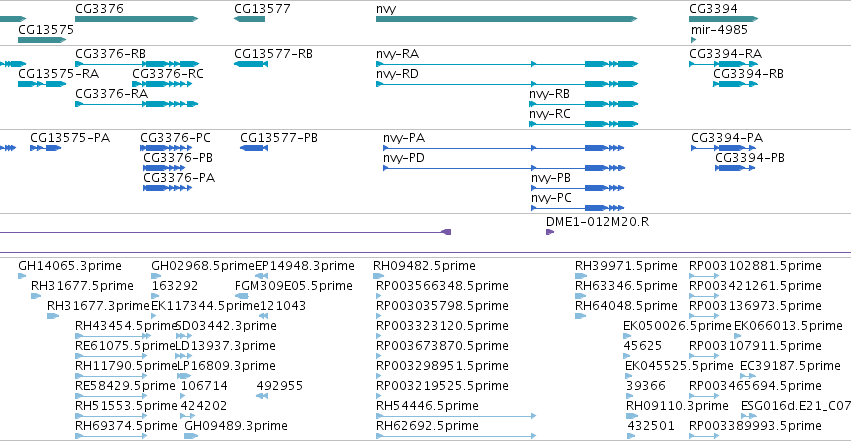Click the CG3394 gene label
The height and width of the screenshot is (441, 851).
pyautogui.click(x=713, y=9)
